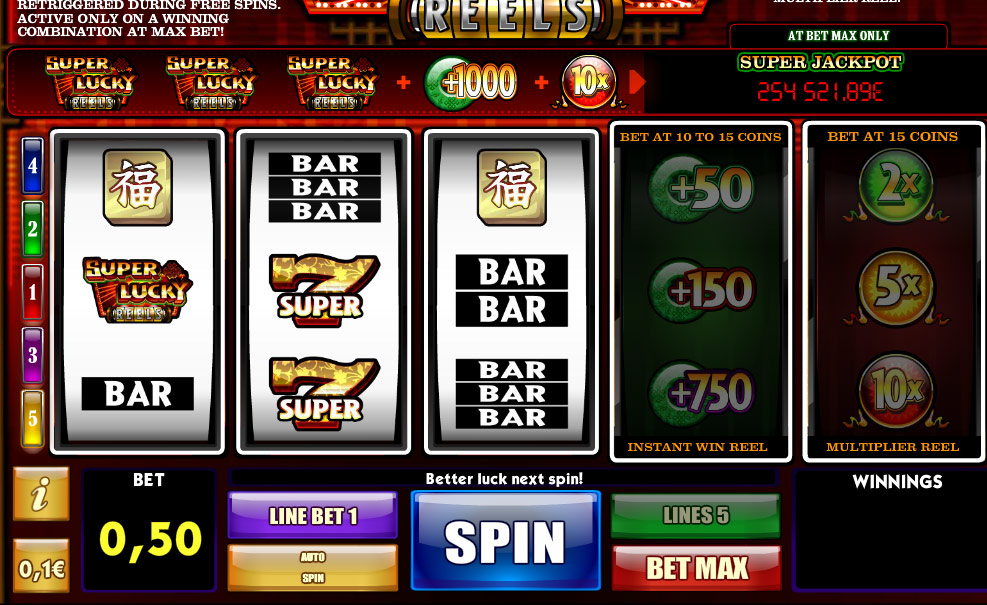Image resolution: width=987 pixels, height=605 pixels.
Task: Click payline 3 purple indicator
Action: tap(32, 355)
